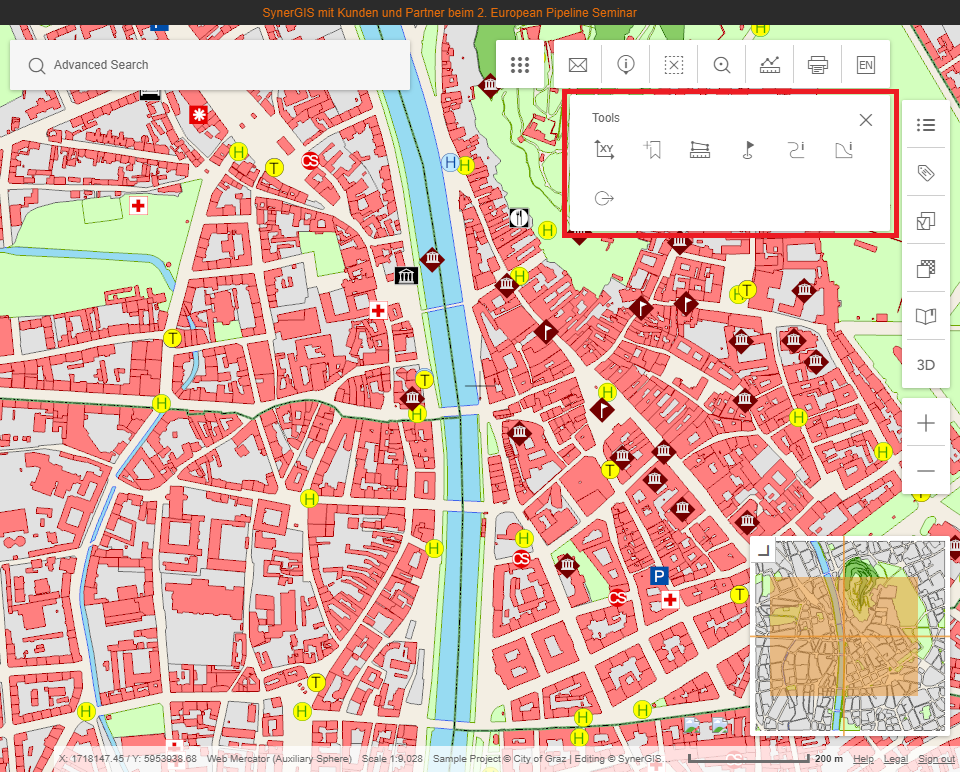The image size is (960, 772).
Task: Select the XY coordinates tool
Action: (604, 150)
